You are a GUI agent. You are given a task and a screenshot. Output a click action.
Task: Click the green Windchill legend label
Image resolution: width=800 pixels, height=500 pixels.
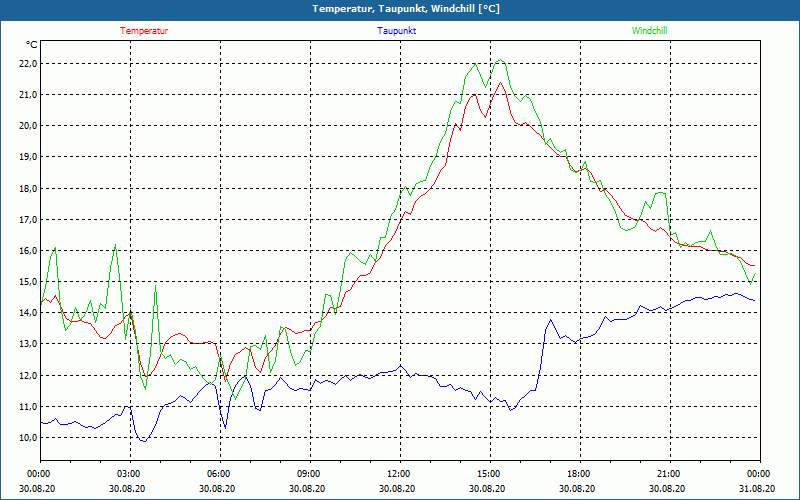coord(649,31)
